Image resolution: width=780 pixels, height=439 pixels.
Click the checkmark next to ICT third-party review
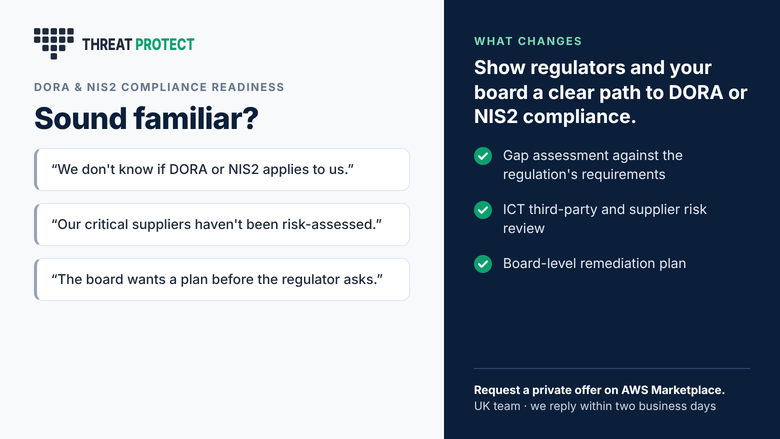point(483,210)
